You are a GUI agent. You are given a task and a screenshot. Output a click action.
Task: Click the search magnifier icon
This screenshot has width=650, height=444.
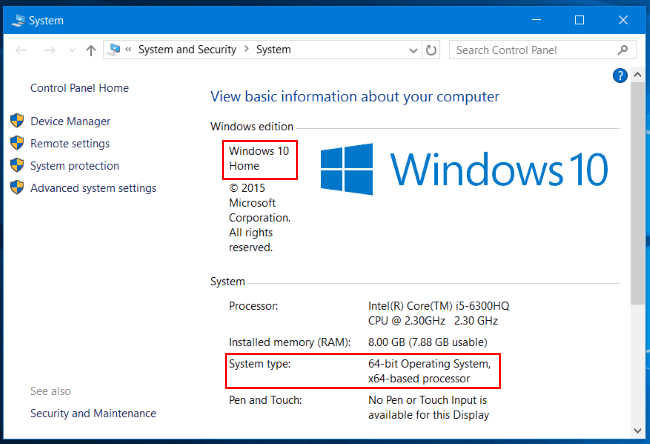622,50
